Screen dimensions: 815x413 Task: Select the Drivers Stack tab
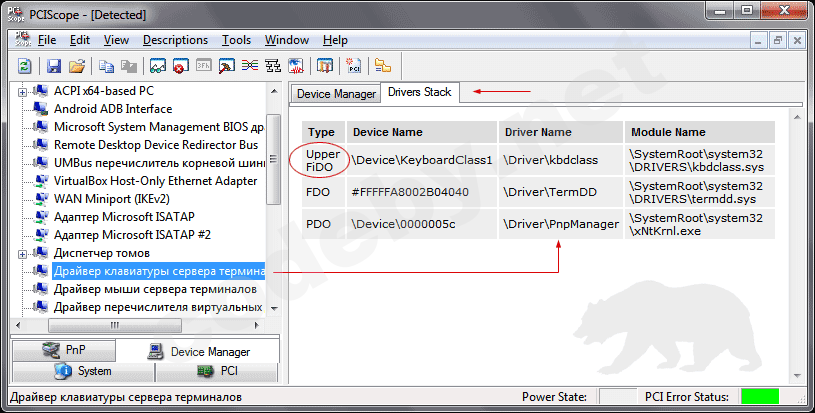(419, 93)
